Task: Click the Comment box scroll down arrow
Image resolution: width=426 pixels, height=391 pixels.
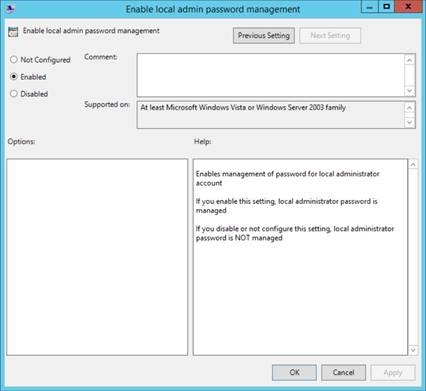Action: point(410,91)
